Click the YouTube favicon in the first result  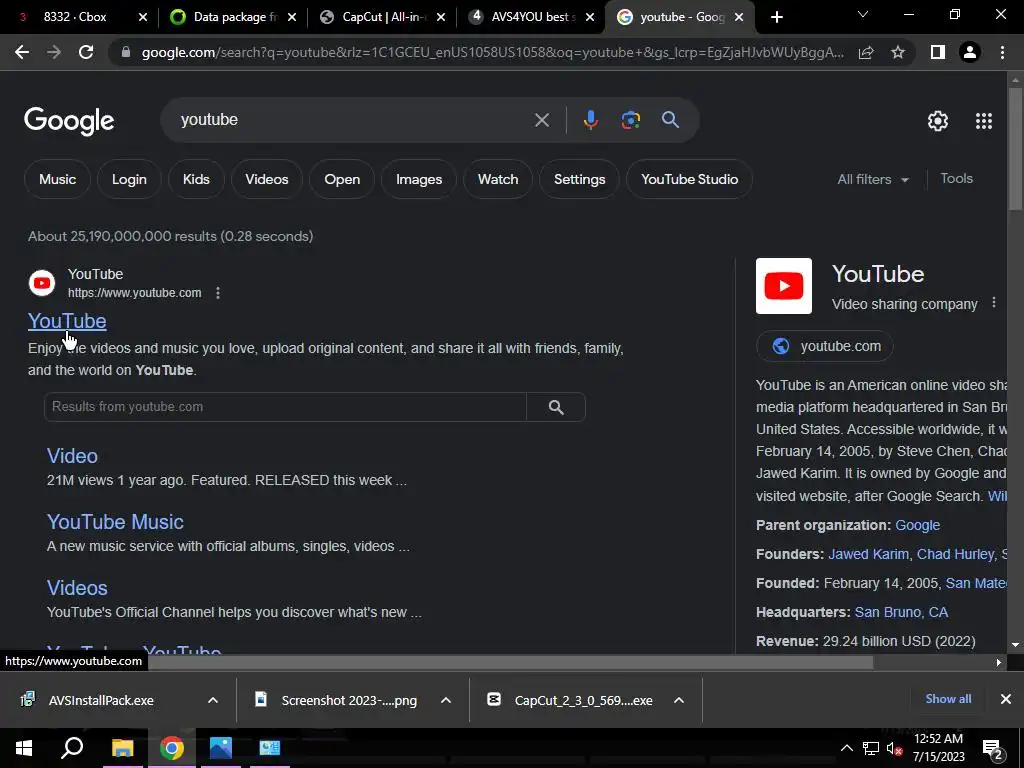coord(42,283)
